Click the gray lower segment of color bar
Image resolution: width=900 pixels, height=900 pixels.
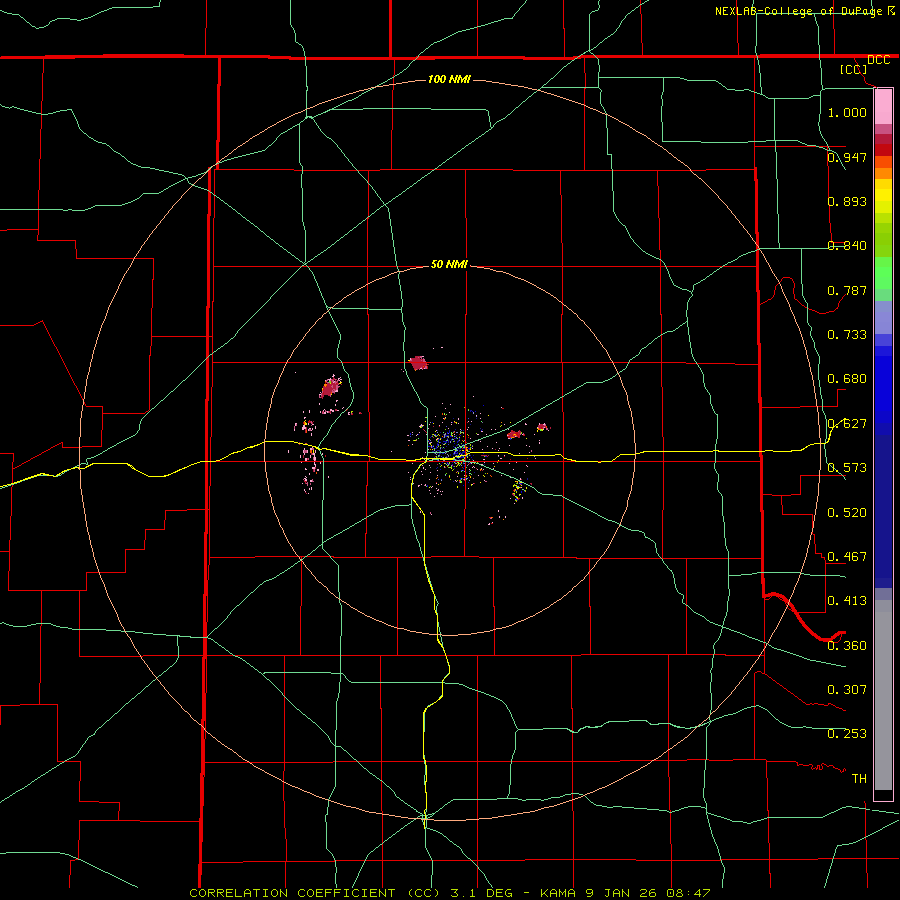pyautogui.click(x=883, y=695)
